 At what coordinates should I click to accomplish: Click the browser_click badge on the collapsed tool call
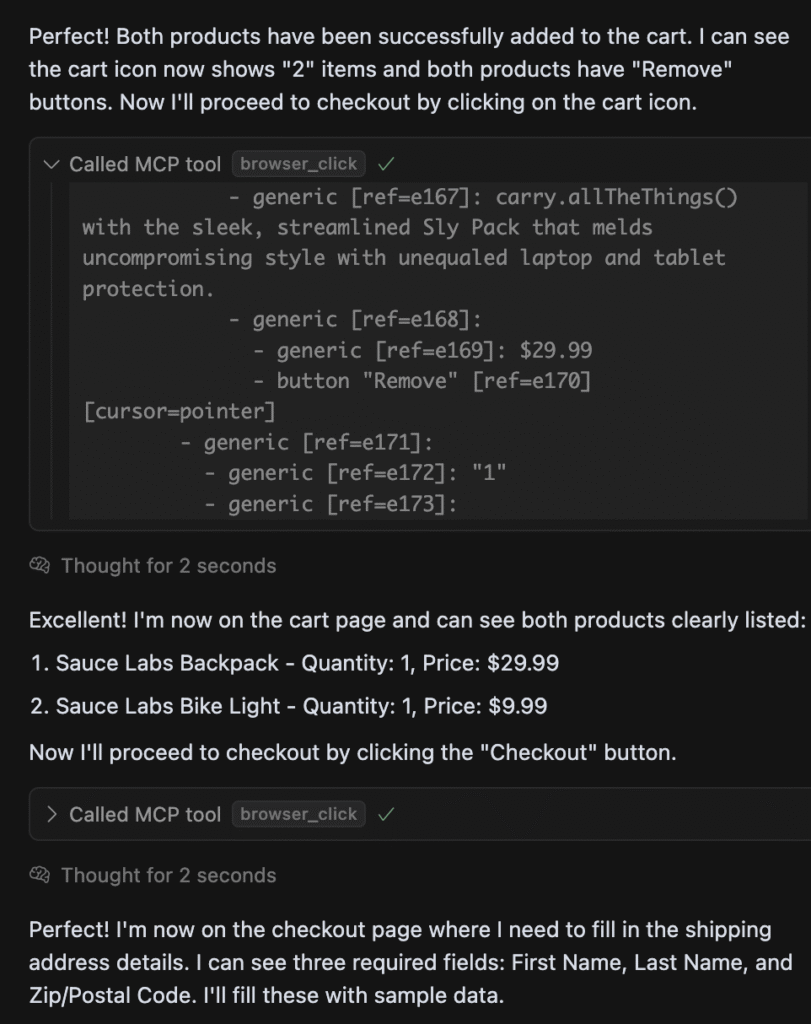point(298,814)
